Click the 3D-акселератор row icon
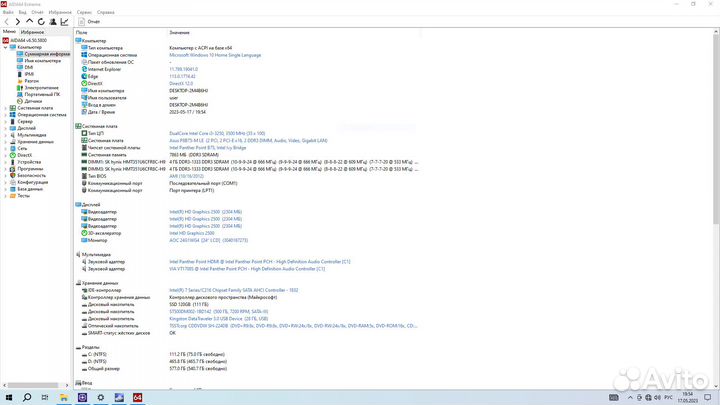 [84, 233]
